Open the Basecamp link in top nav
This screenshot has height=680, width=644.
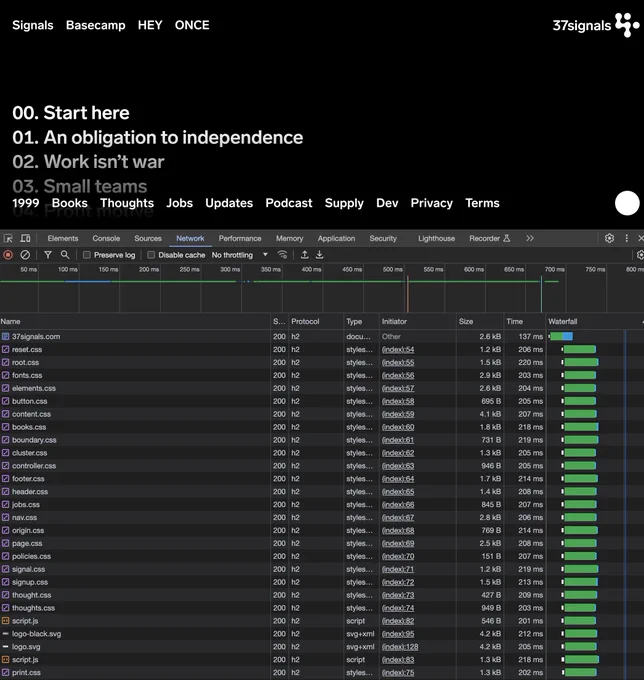click(x=95, y=25)
